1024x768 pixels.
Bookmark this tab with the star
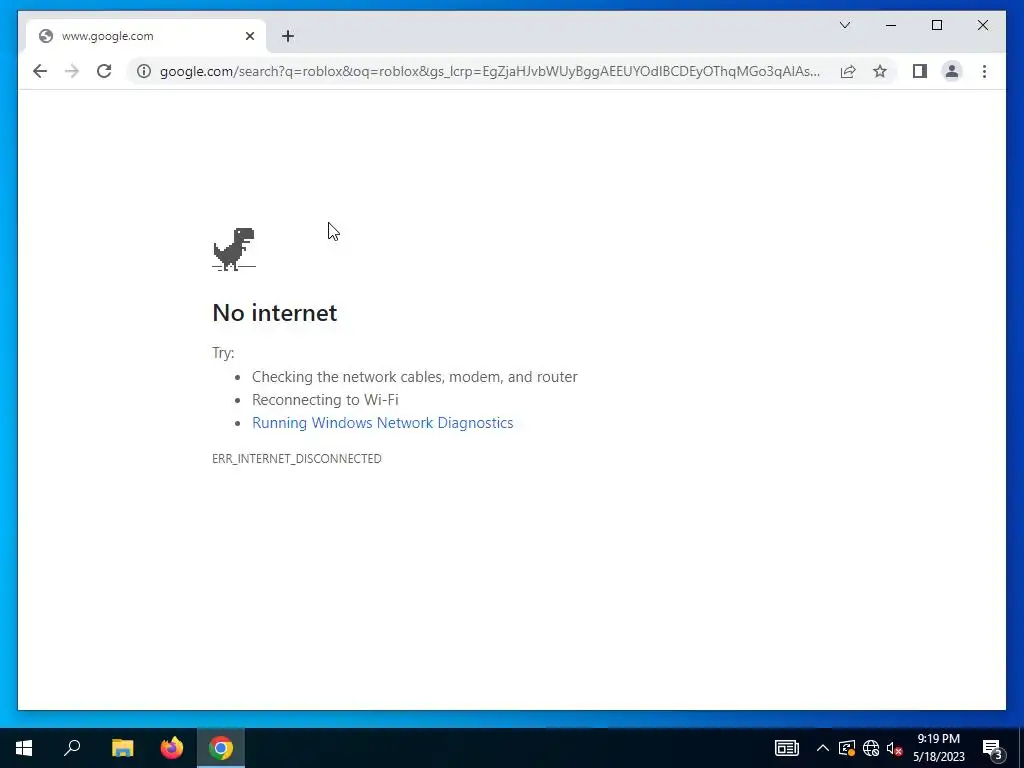[x=880, y=71]
